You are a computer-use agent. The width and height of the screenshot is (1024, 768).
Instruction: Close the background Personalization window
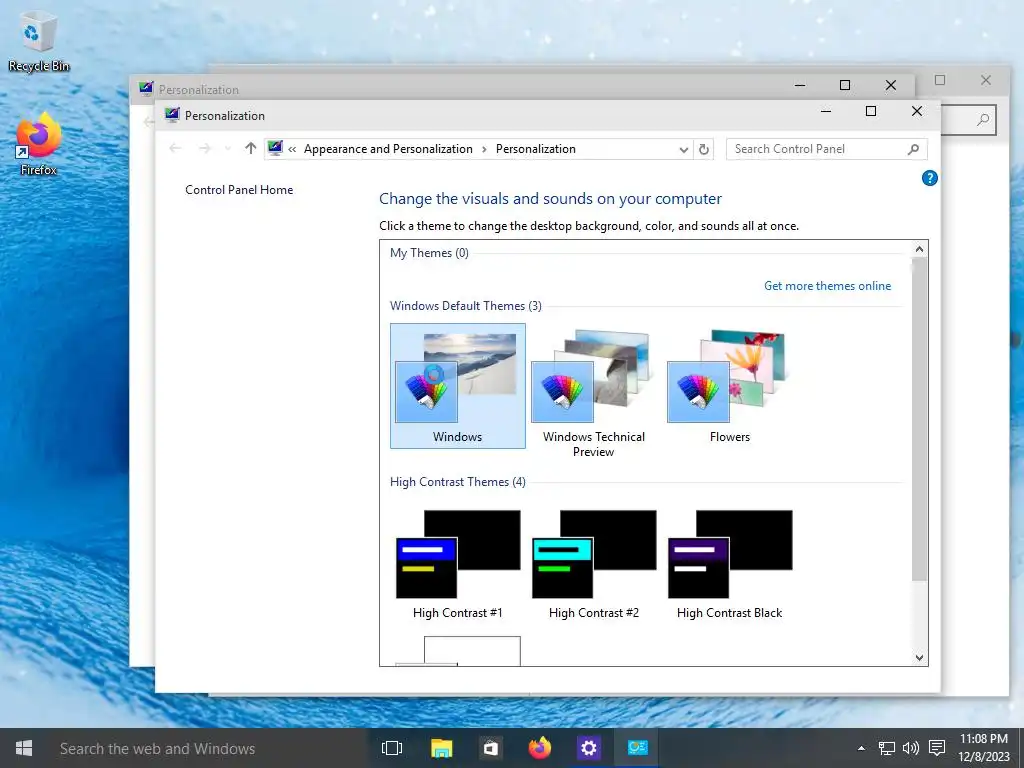[x=891, y=86]
